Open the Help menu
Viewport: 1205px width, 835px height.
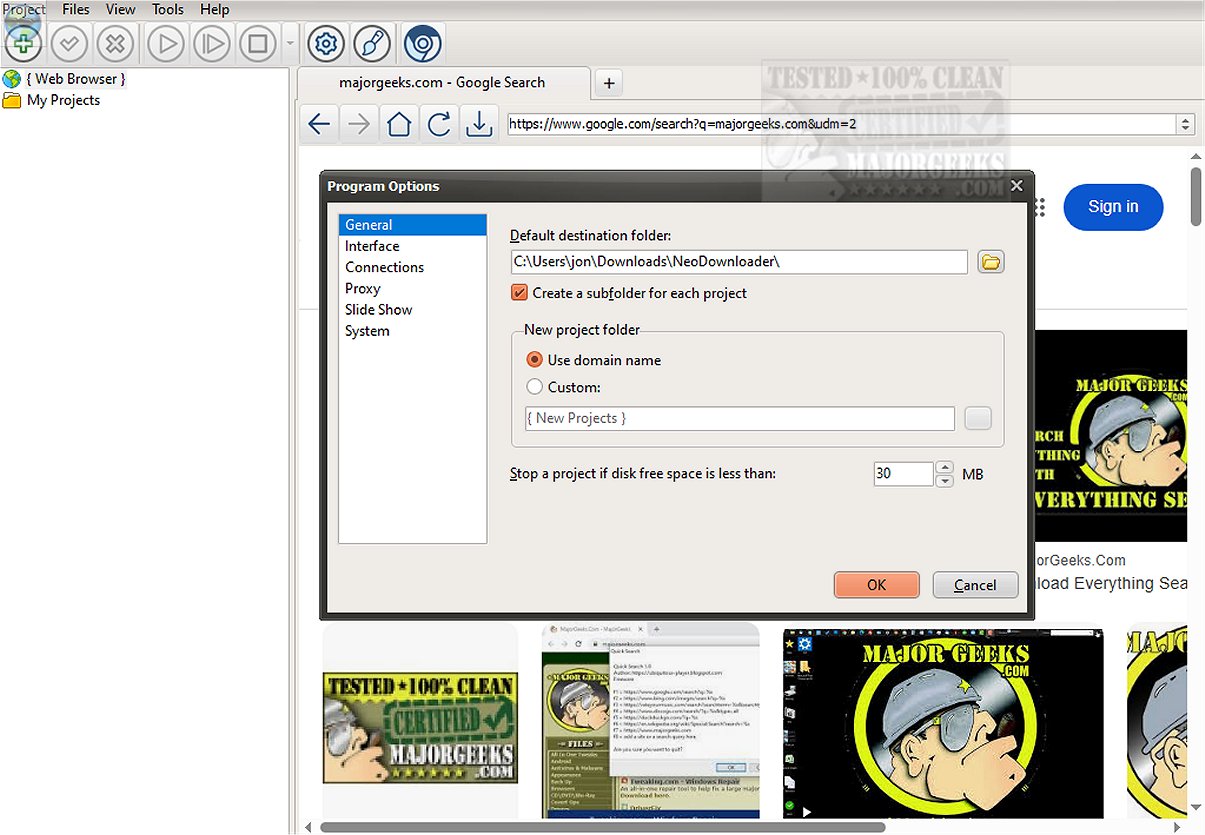click(215, 9)
